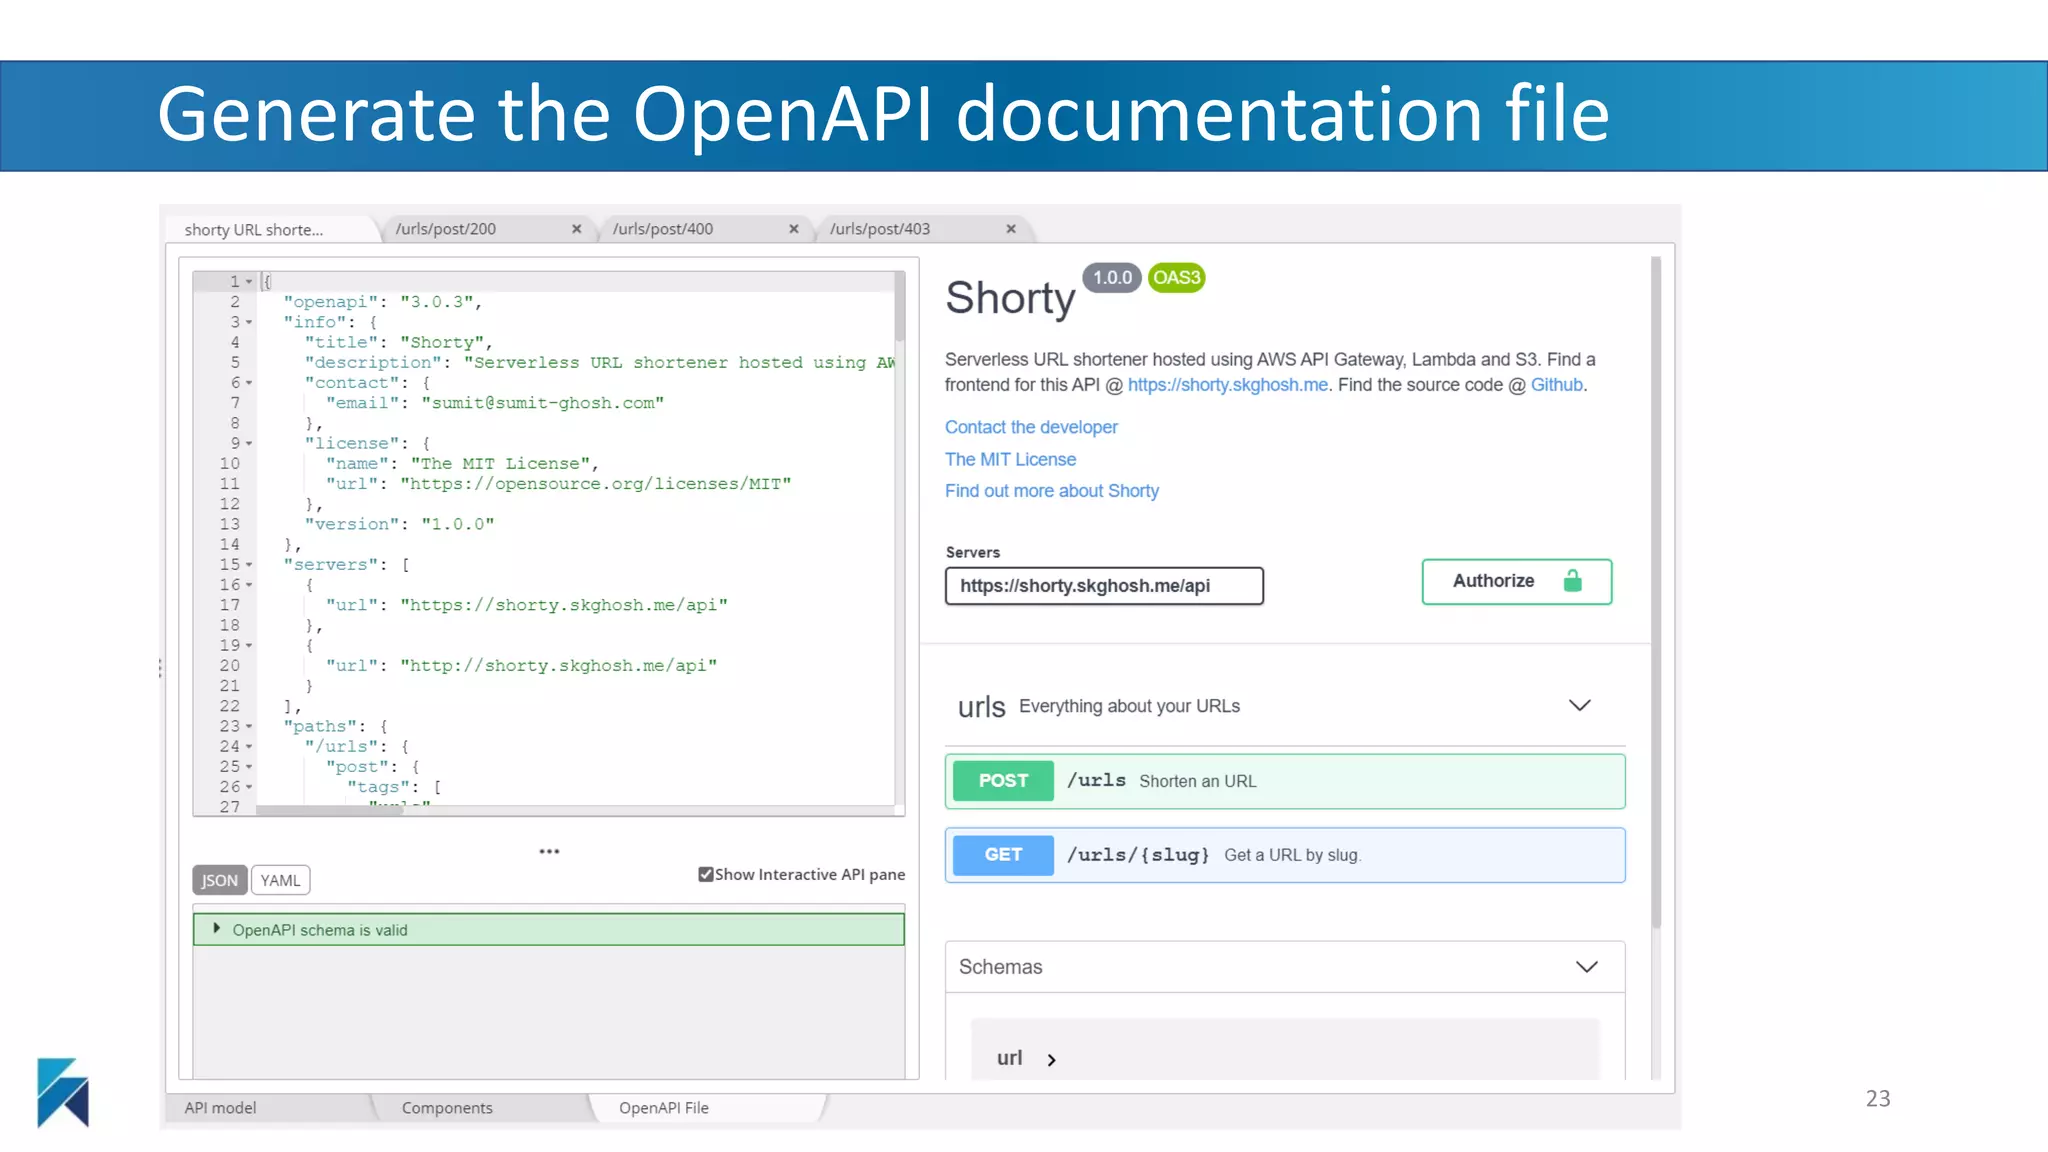This screenshot has height=1152, width=2048.
Task: Click the Contact the developer link
Action: (x=1031, y=427)
